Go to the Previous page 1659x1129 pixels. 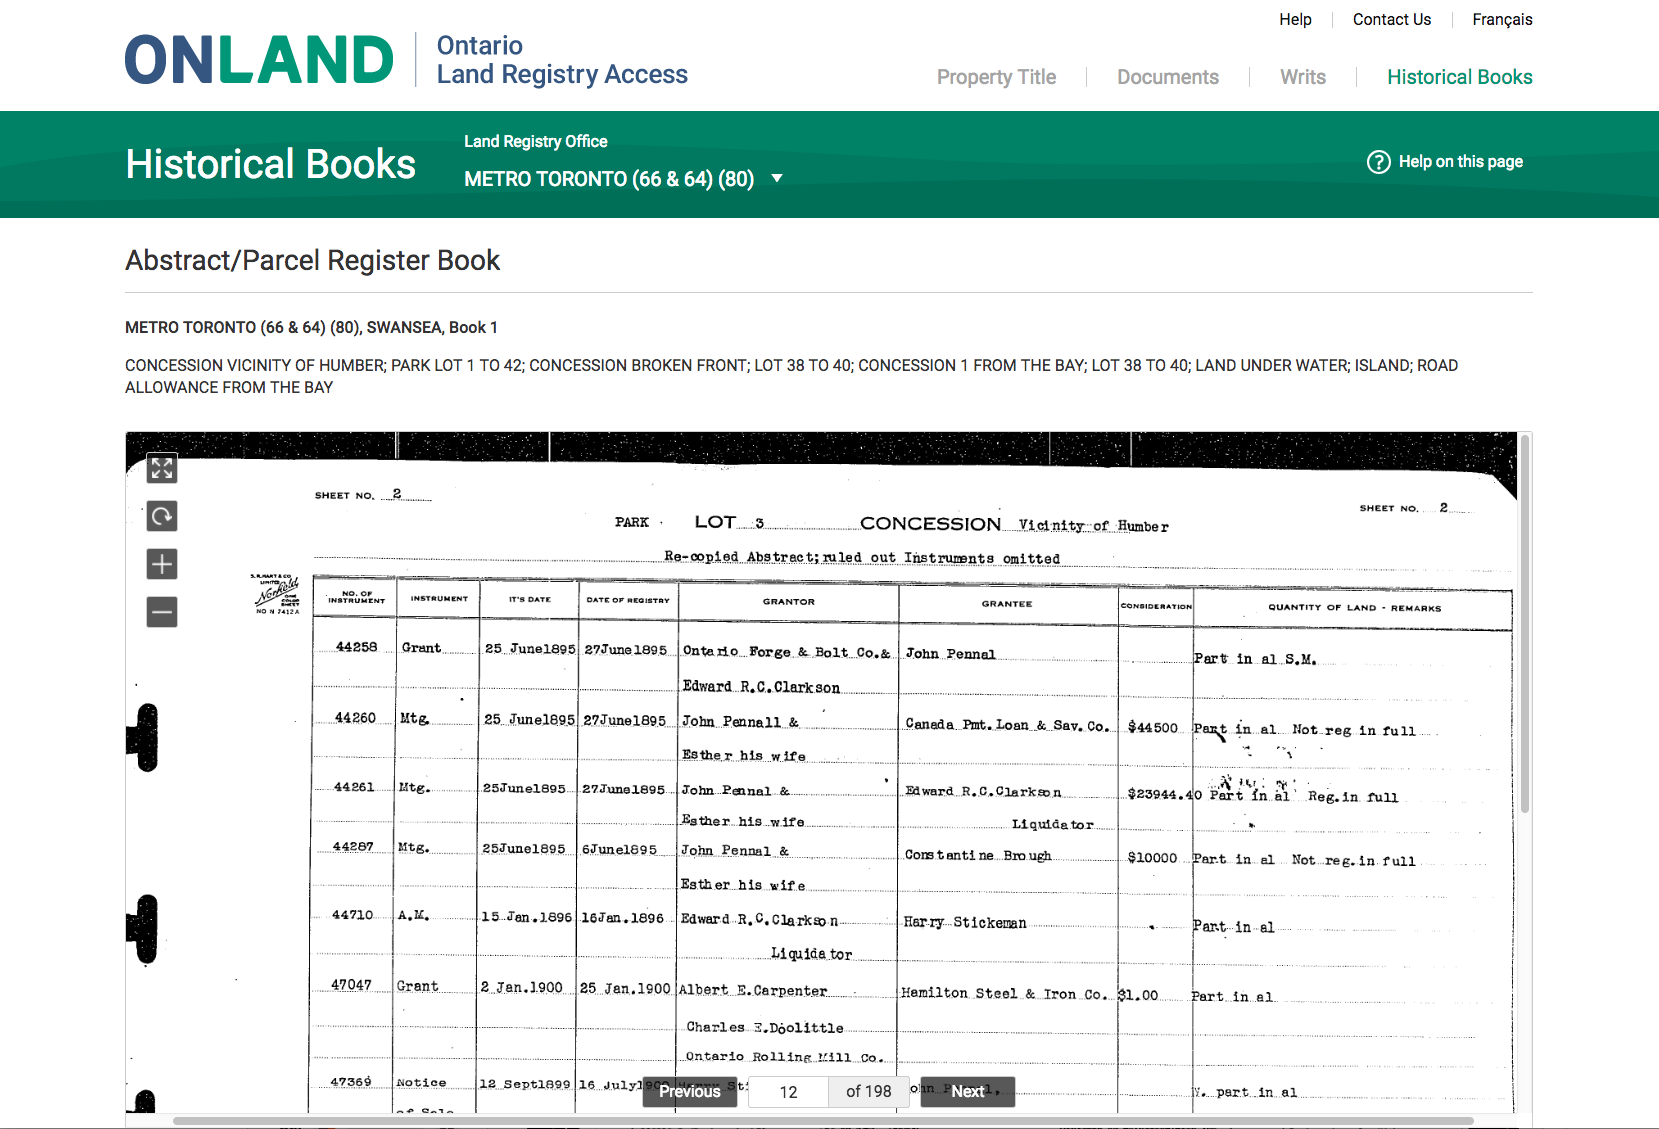click(689, 1091)
